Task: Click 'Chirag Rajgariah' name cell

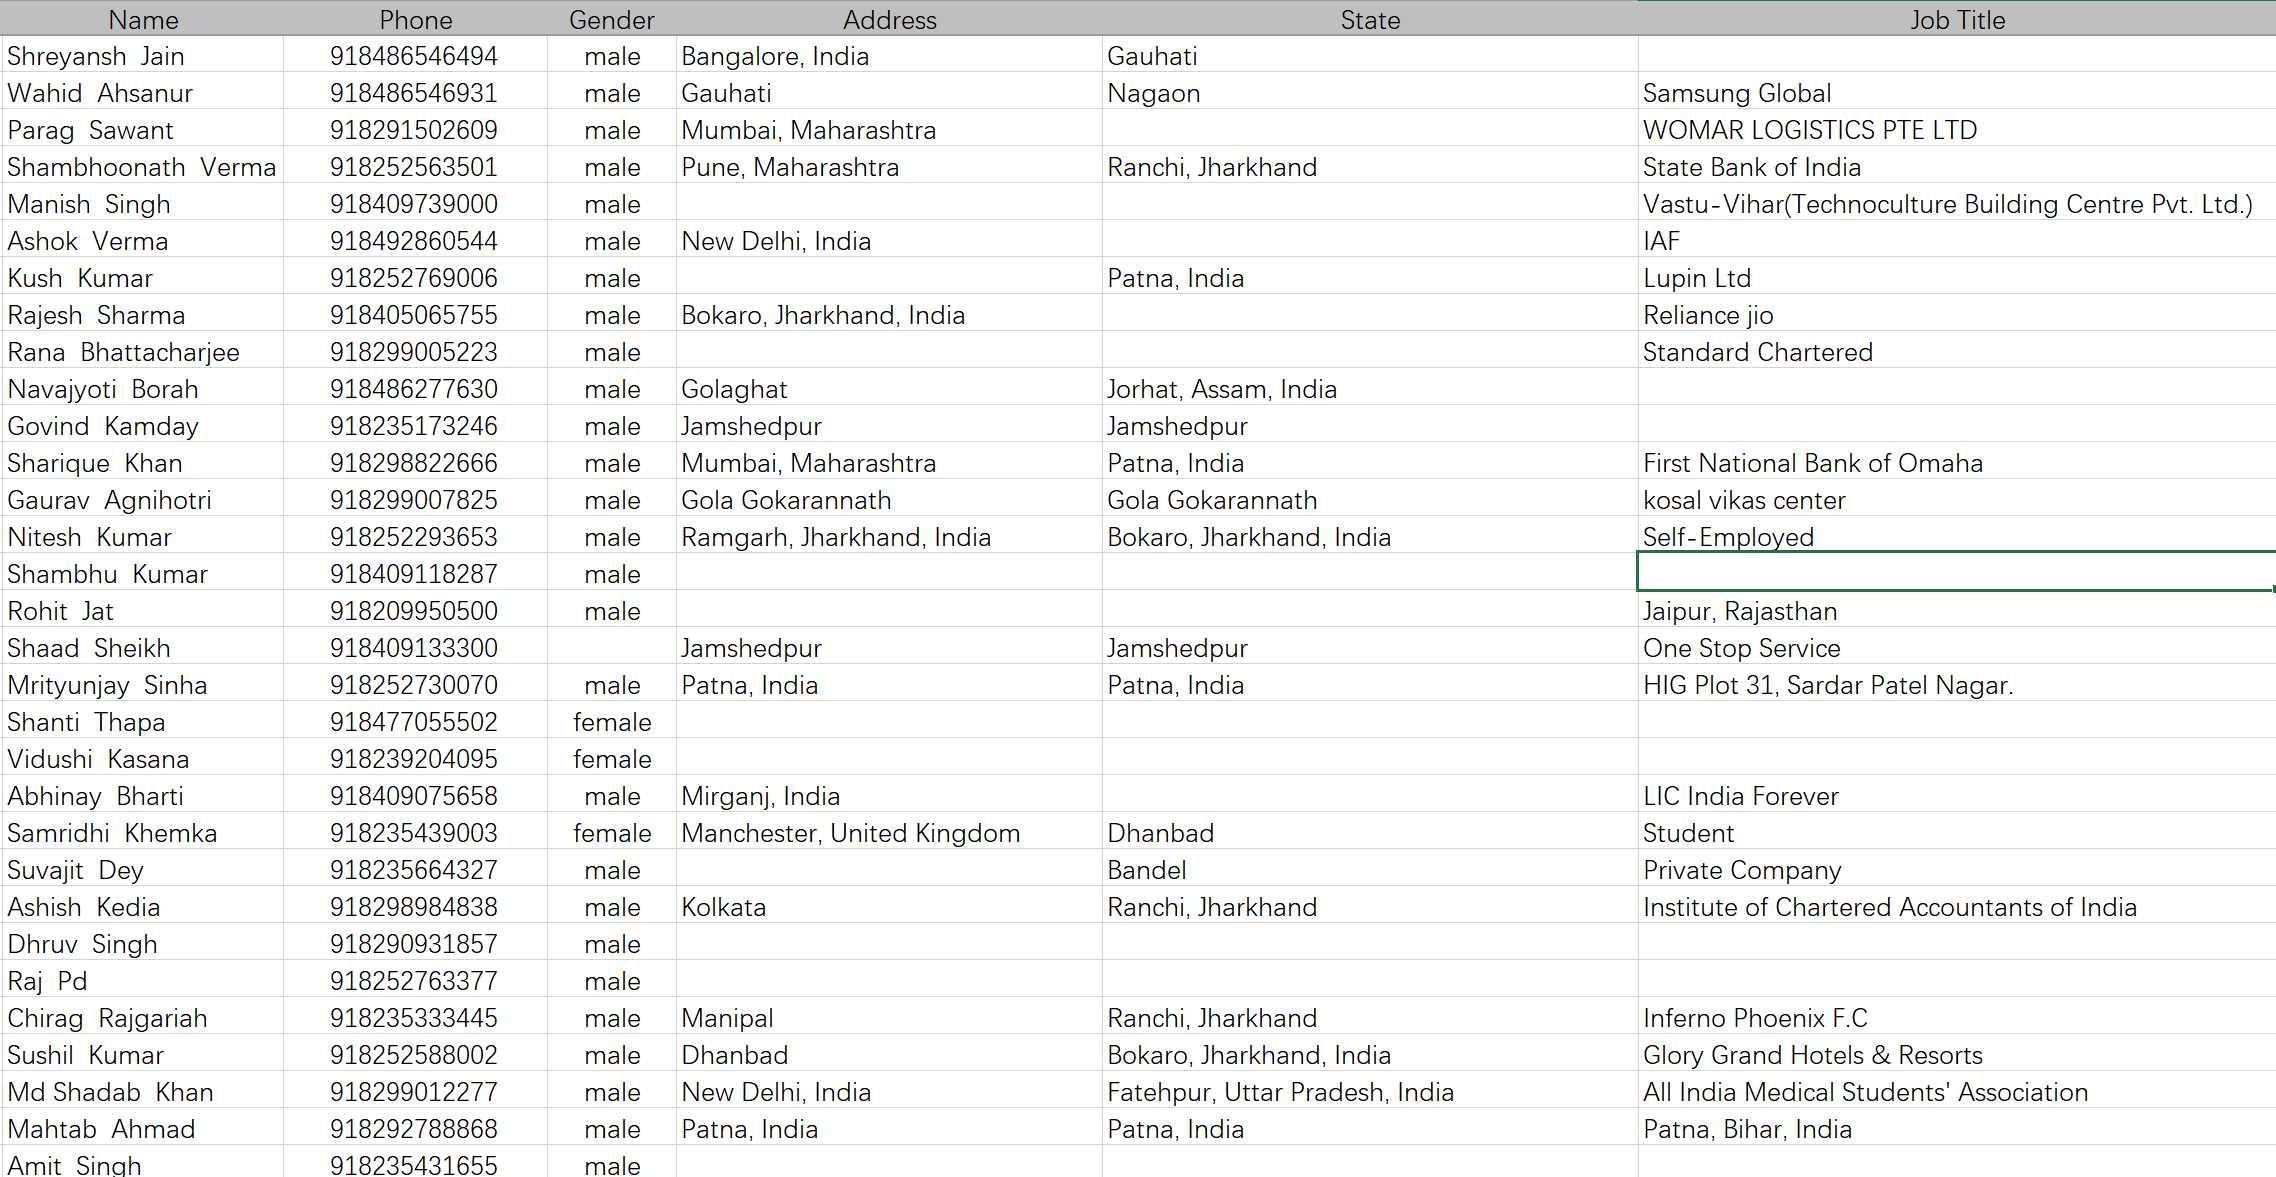Action: pos(143,1018)
